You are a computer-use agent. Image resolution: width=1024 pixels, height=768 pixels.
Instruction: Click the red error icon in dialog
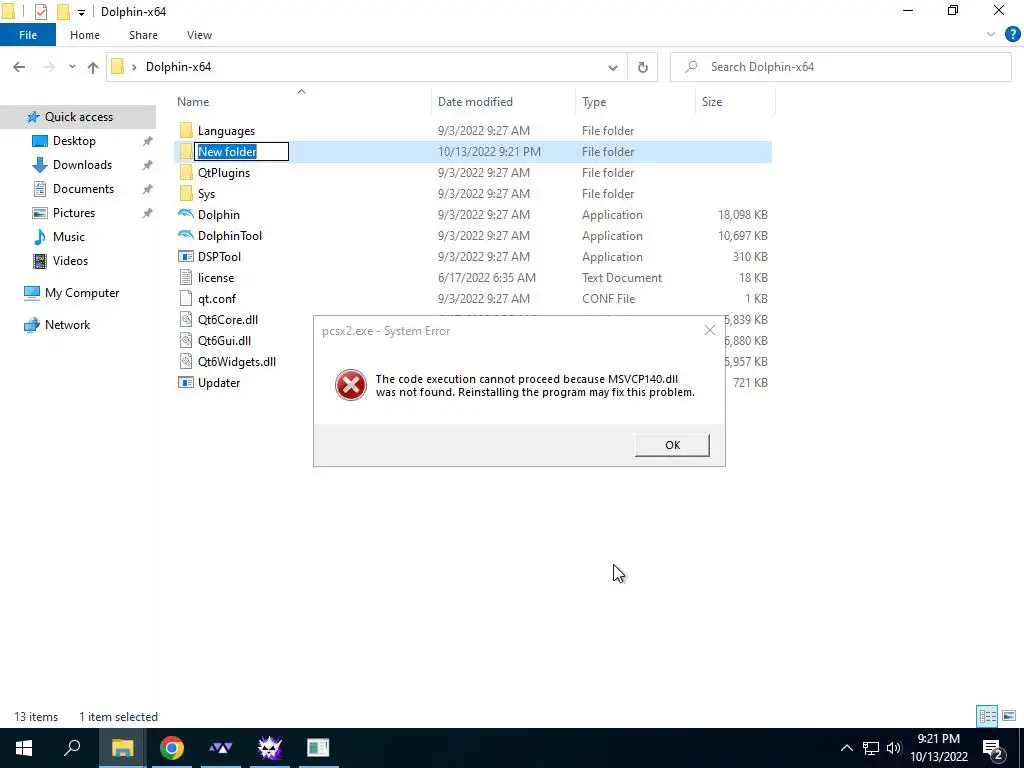pos(351,385)
